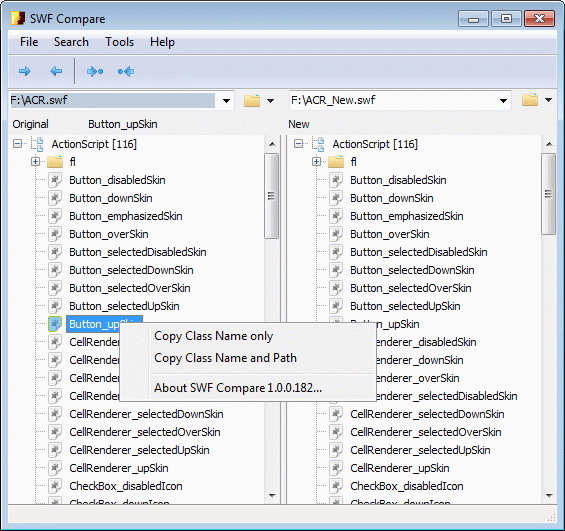
Task: Open the folder browse icon for the new file
Action: (x=530, y=100)
